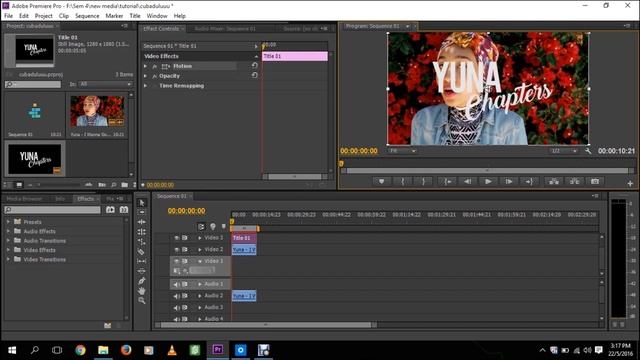This screenshot has width=640, height=360.
Task: Click Add Marker in Program monitor
Action: [381, 182]
